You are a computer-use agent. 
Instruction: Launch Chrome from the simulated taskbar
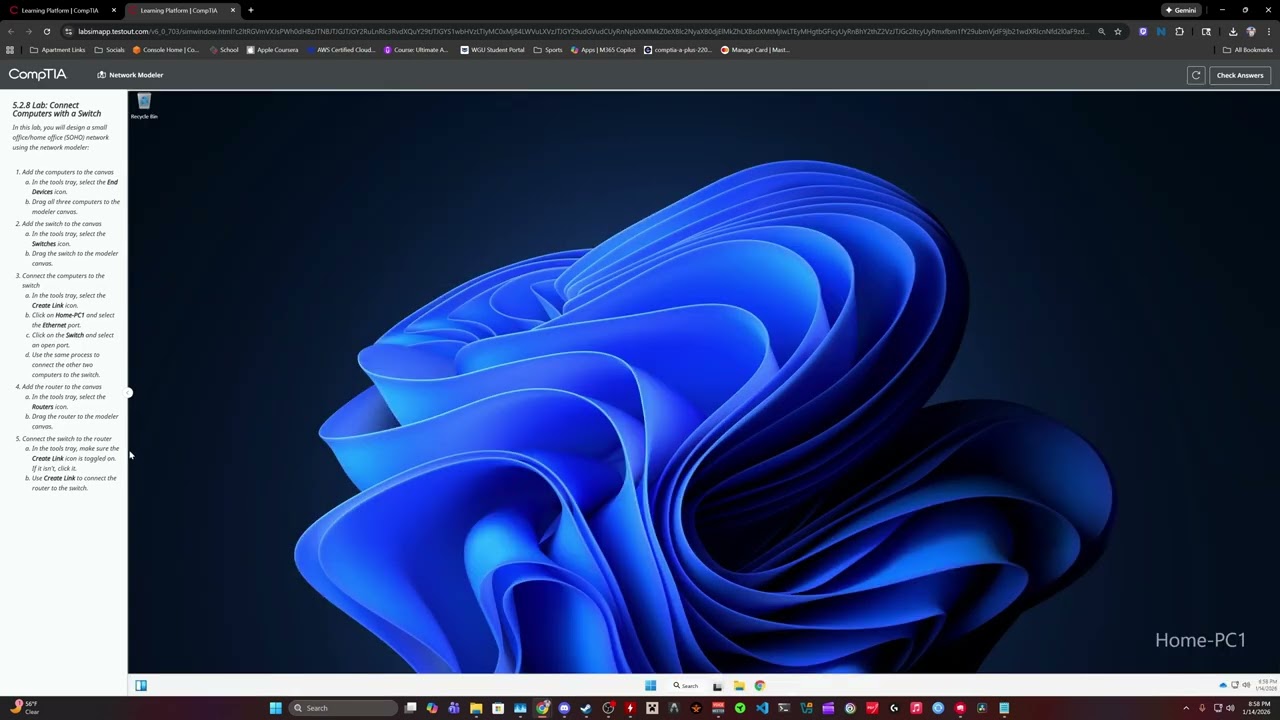(x=760, y=686)
